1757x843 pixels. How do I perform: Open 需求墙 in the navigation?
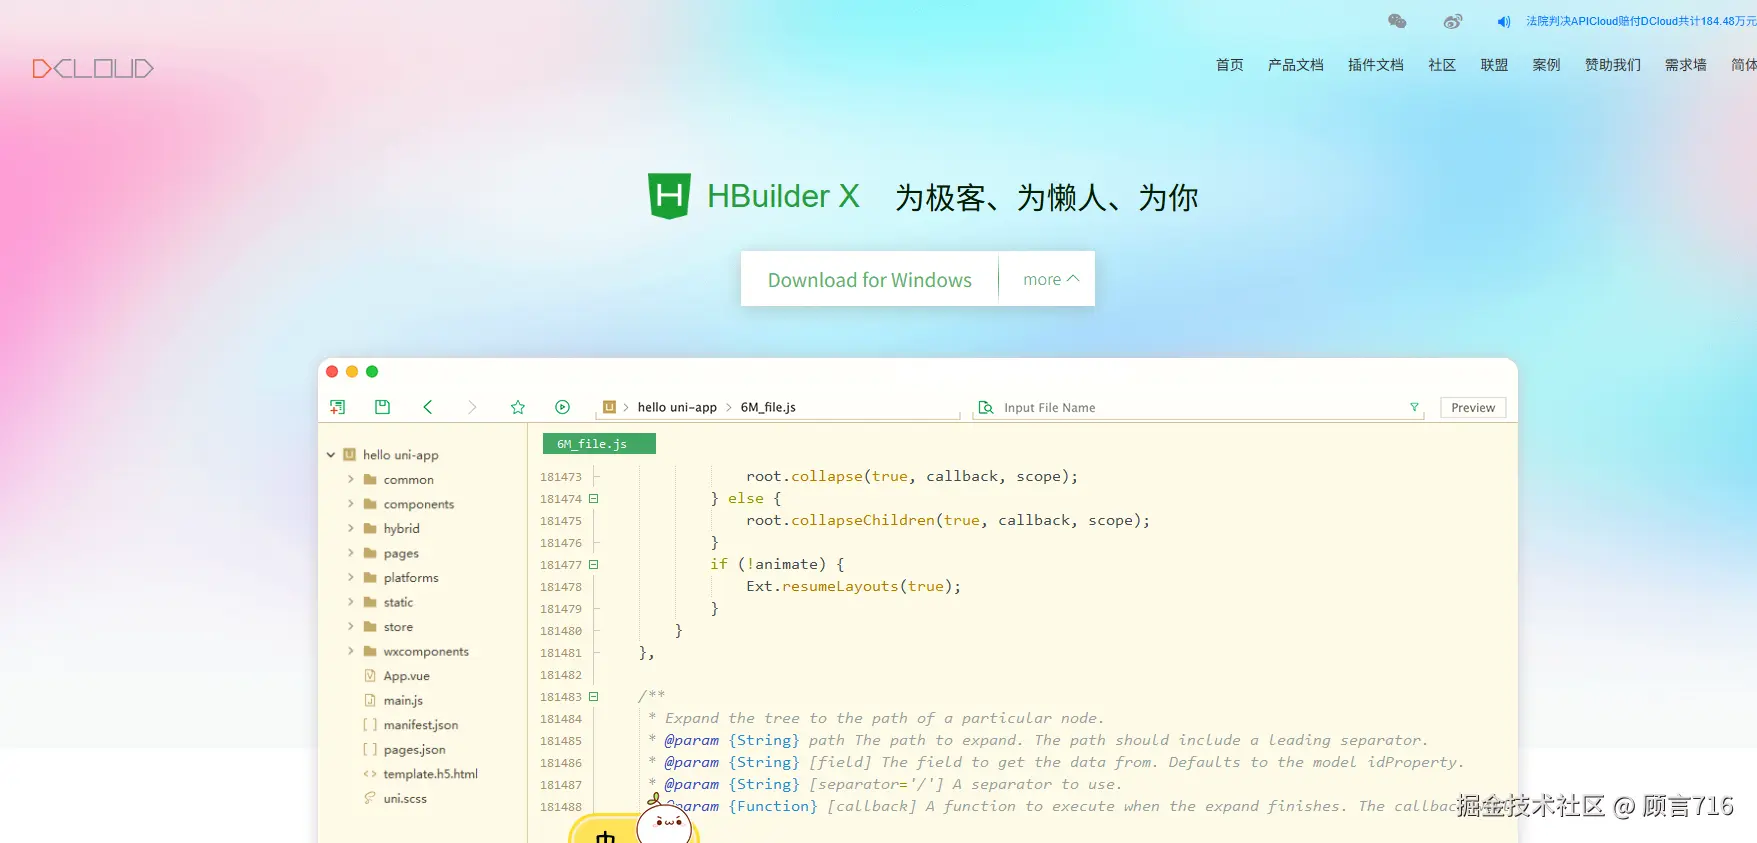pos(1686,65)
